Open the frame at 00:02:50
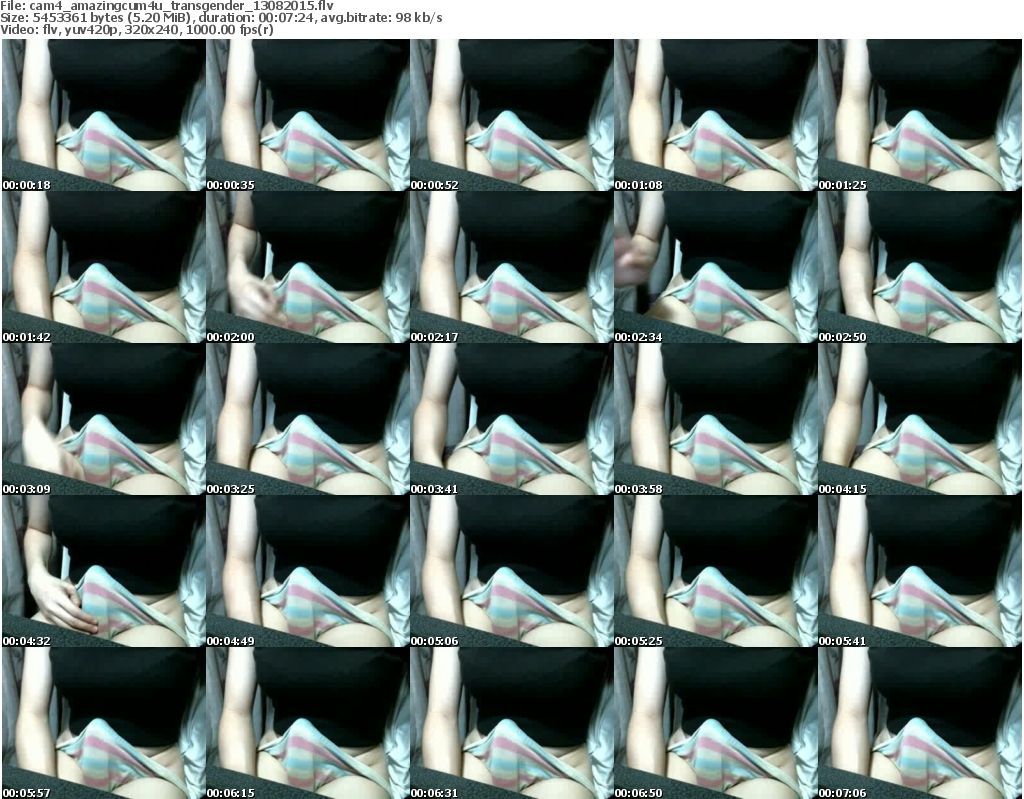The height and width of the screenshot is (799, 1024). (920, 267)
